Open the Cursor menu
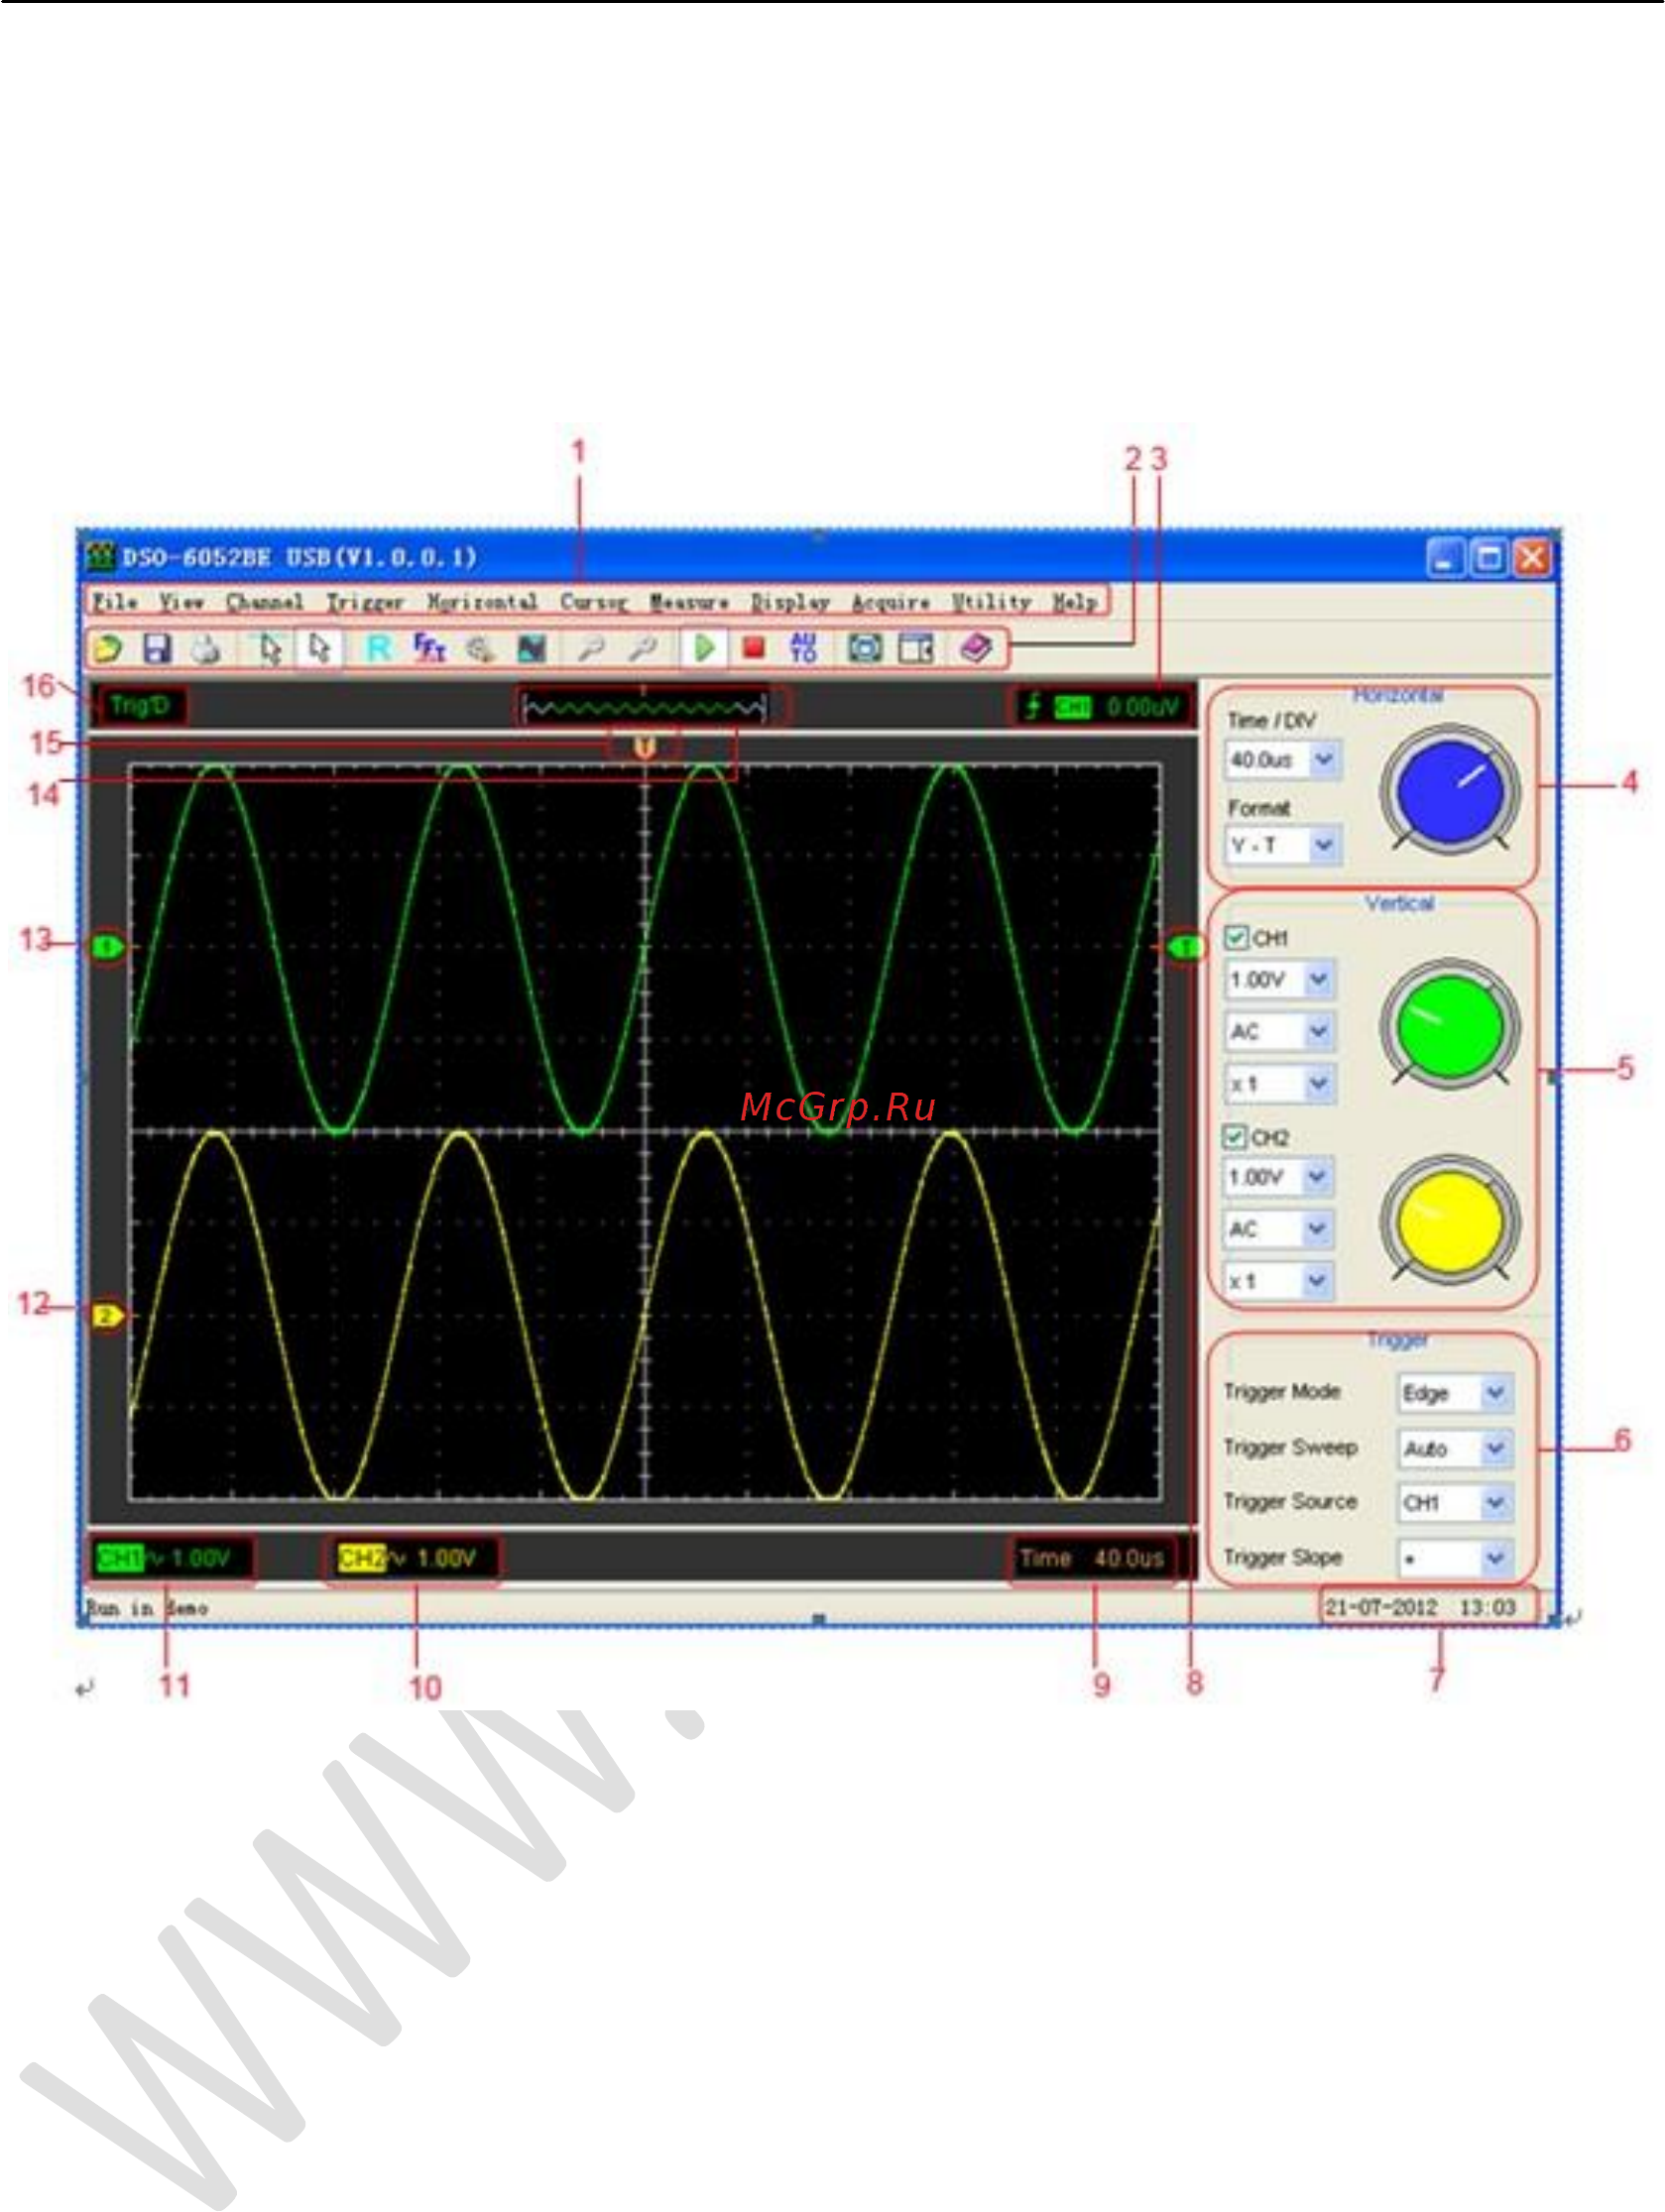The image size is (1665, 2212). point(594,601)
